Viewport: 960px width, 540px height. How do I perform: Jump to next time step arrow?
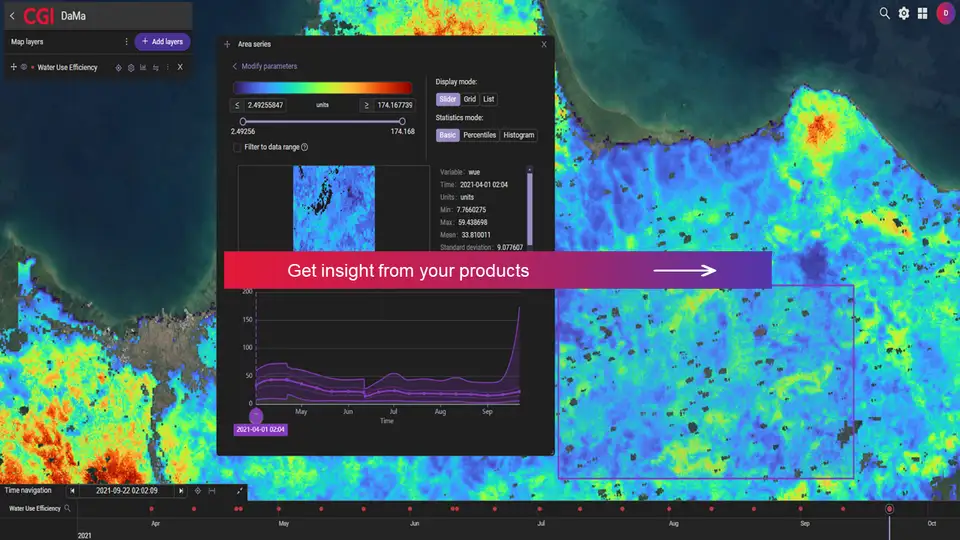point(180,491)
